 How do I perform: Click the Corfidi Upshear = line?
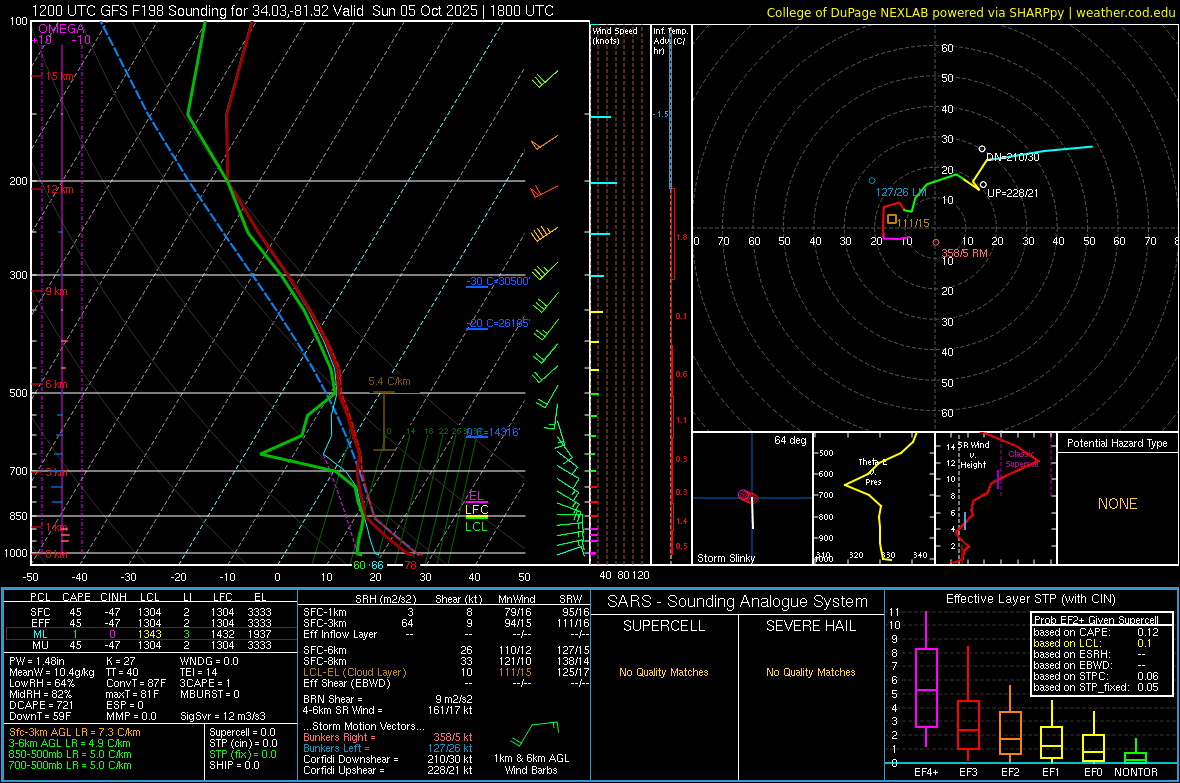tap(388, 770)
